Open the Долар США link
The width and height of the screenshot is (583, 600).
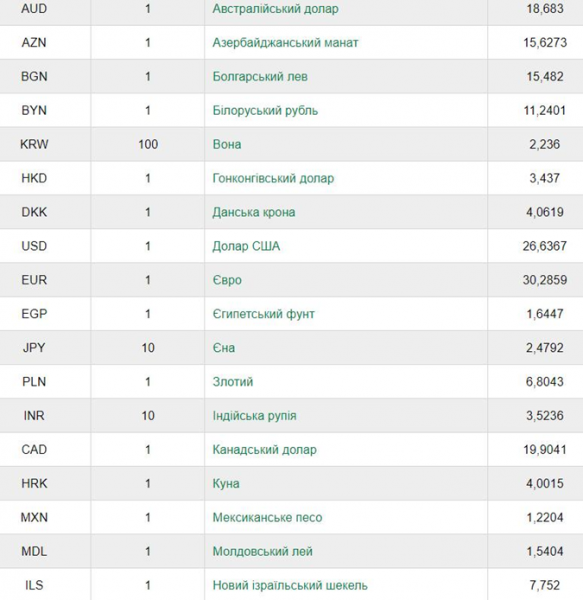[x=246, y=246]
